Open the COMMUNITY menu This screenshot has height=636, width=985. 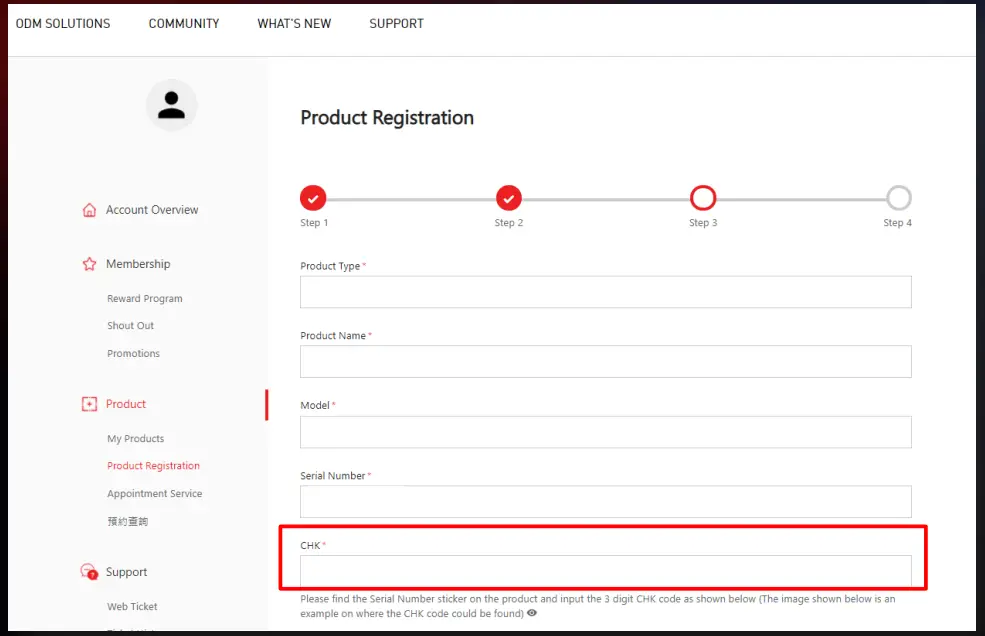(184, 24)
